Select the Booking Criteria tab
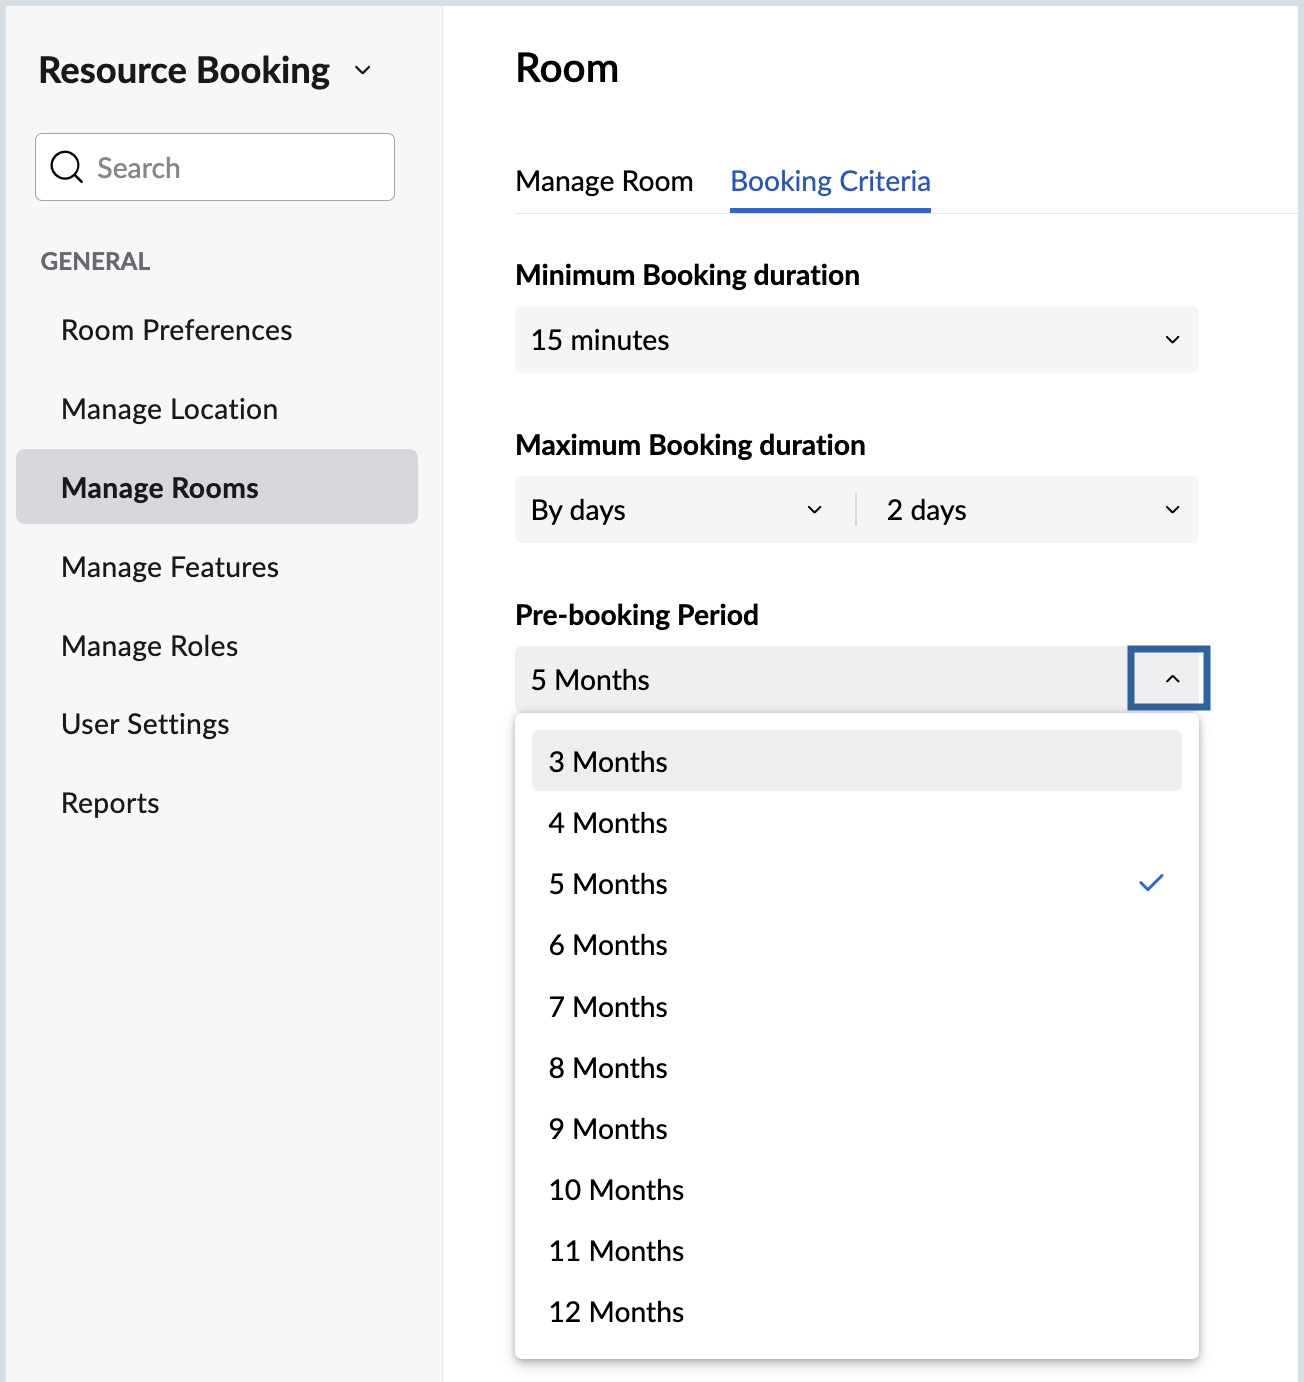Screen dimensions: 1304x1382 pyautogui.click(x=830, y=181)
